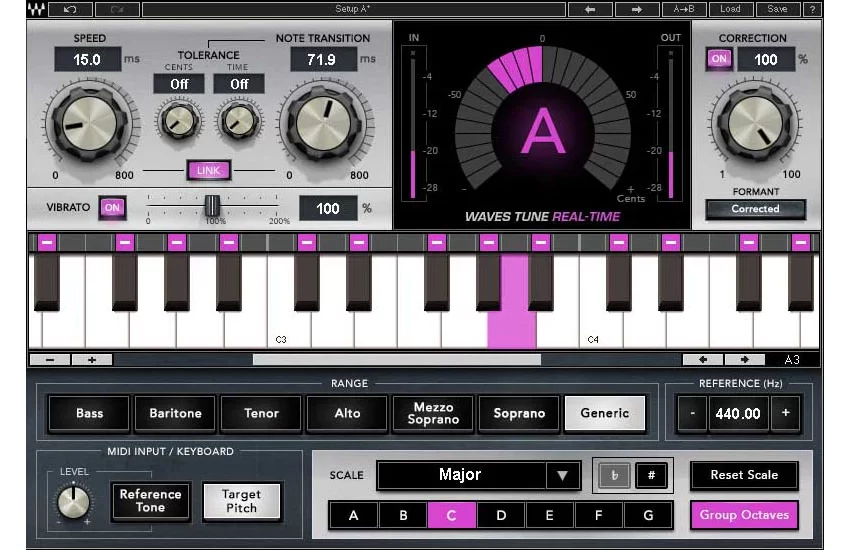Viewport: 850px width, 550px height.
Task: Click the Speed value field 15.0
Action: coord(87,59)
